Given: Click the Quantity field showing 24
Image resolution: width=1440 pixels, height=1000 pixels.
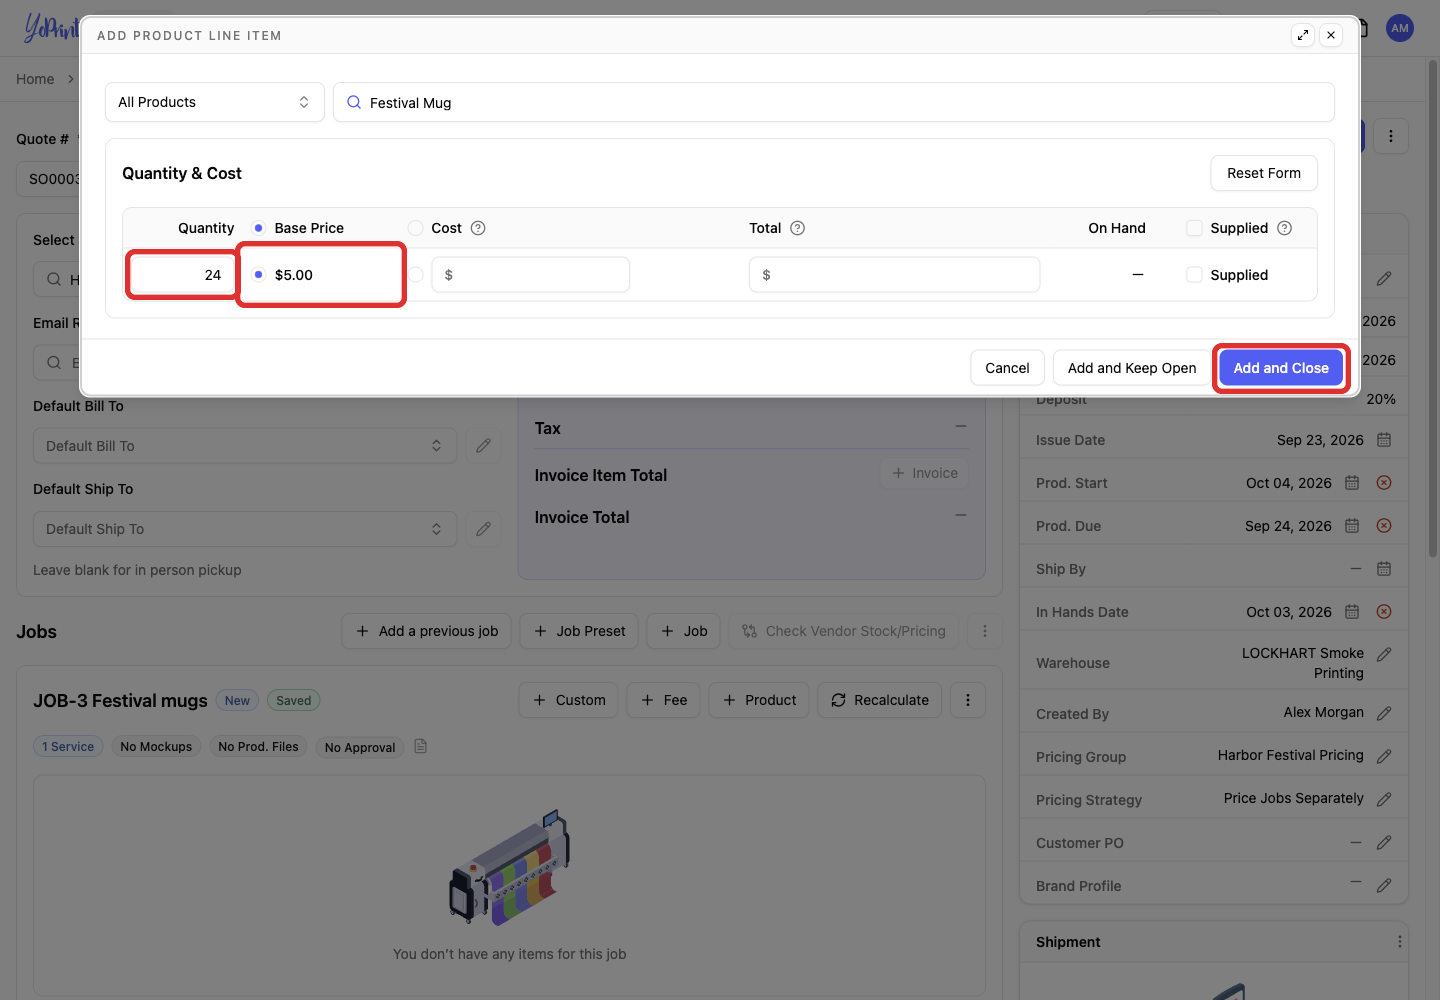Looking at the screenshot, I should point(182,275).
